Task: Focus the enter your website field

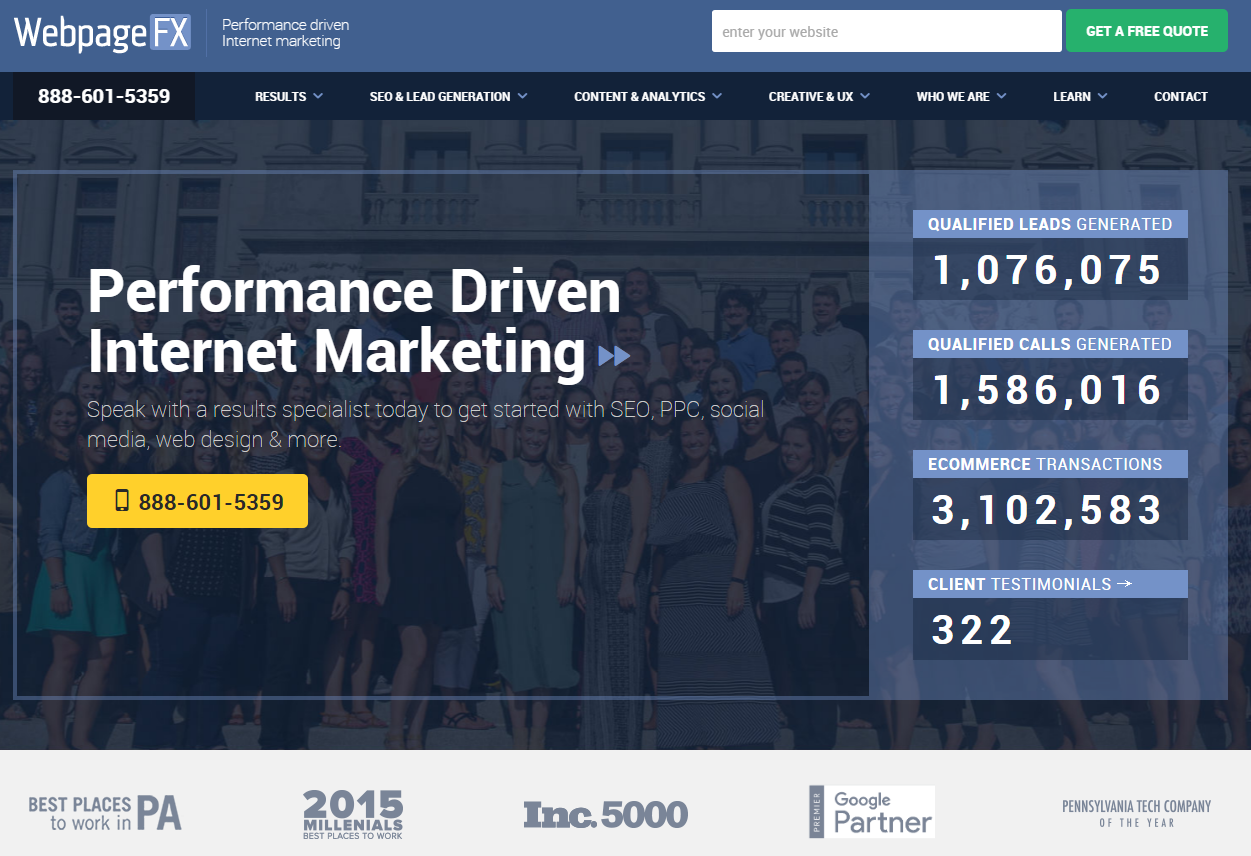Action: [887, 31]
